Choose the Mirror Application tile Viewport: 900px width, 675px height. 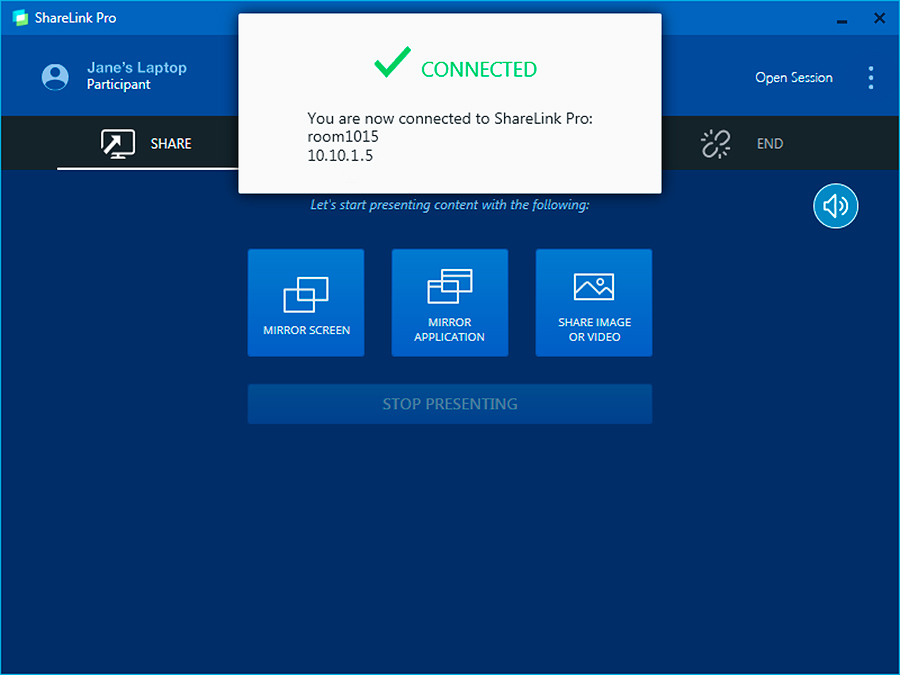[x=449, y=303]
